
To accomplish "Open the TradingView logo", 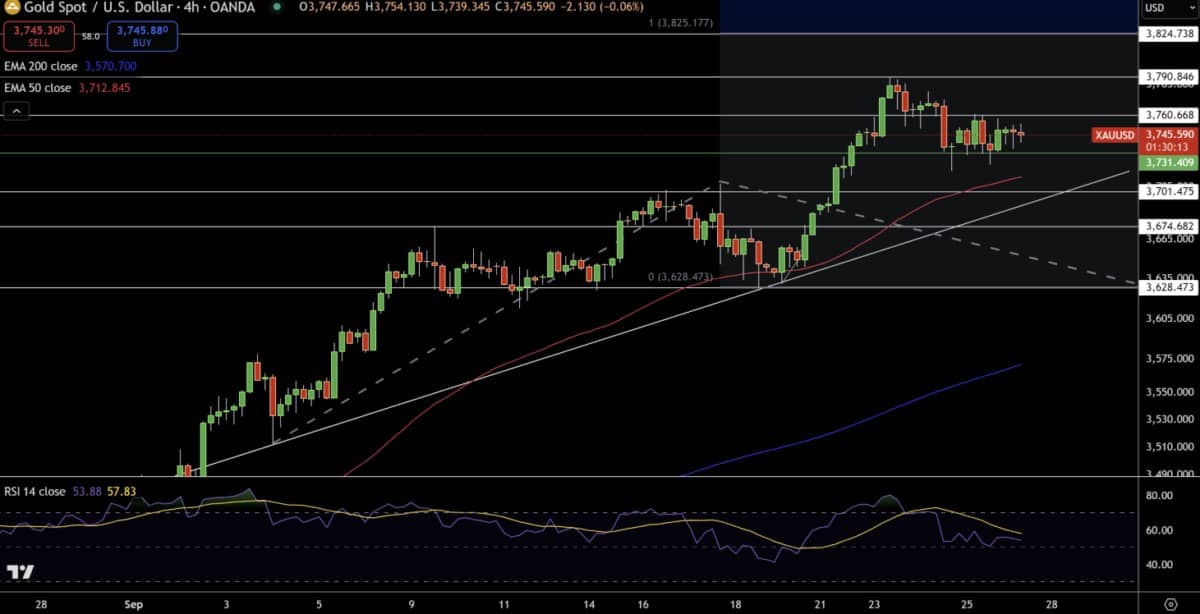I will 20,572.
